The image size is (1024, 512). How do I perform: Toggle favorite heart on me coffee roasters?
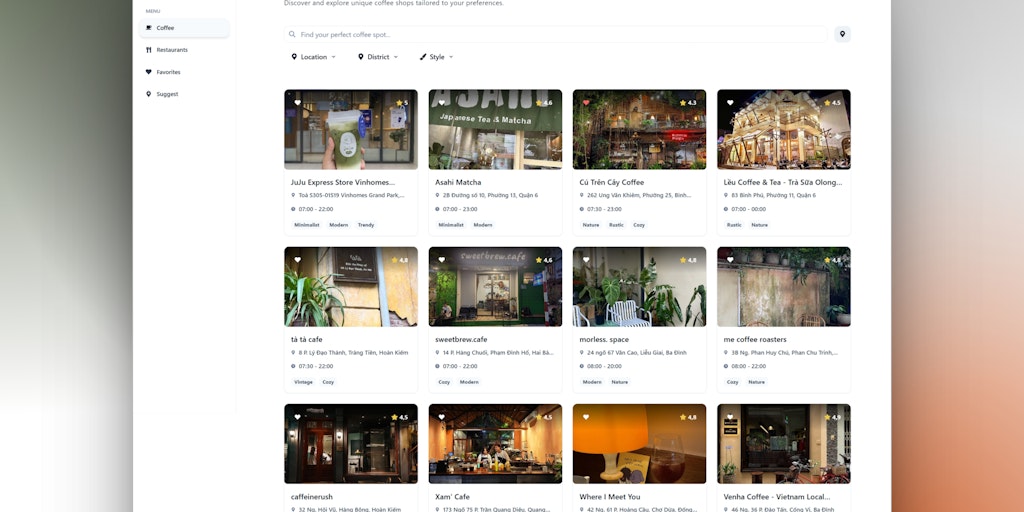730,260
